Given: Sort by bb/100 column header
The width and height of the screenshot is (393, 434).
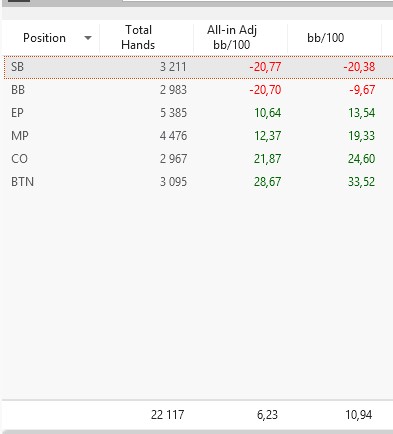Looking at the screenshot, I should (x=326, y=38).
